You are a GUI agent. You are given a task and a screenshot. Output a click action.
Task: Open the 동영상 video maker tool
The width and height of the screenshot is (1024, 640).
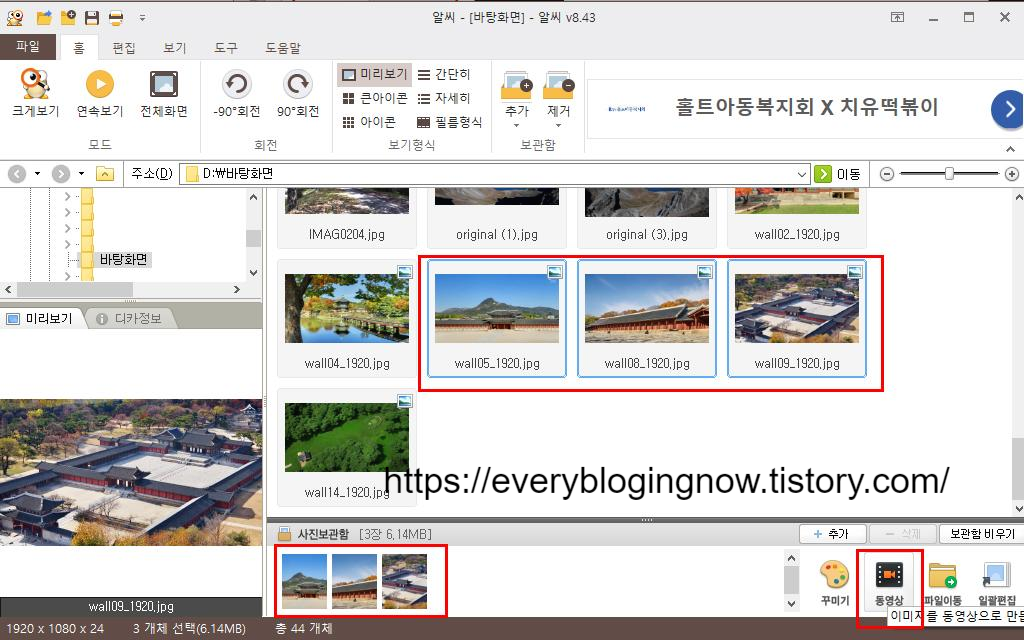(889, 583)
